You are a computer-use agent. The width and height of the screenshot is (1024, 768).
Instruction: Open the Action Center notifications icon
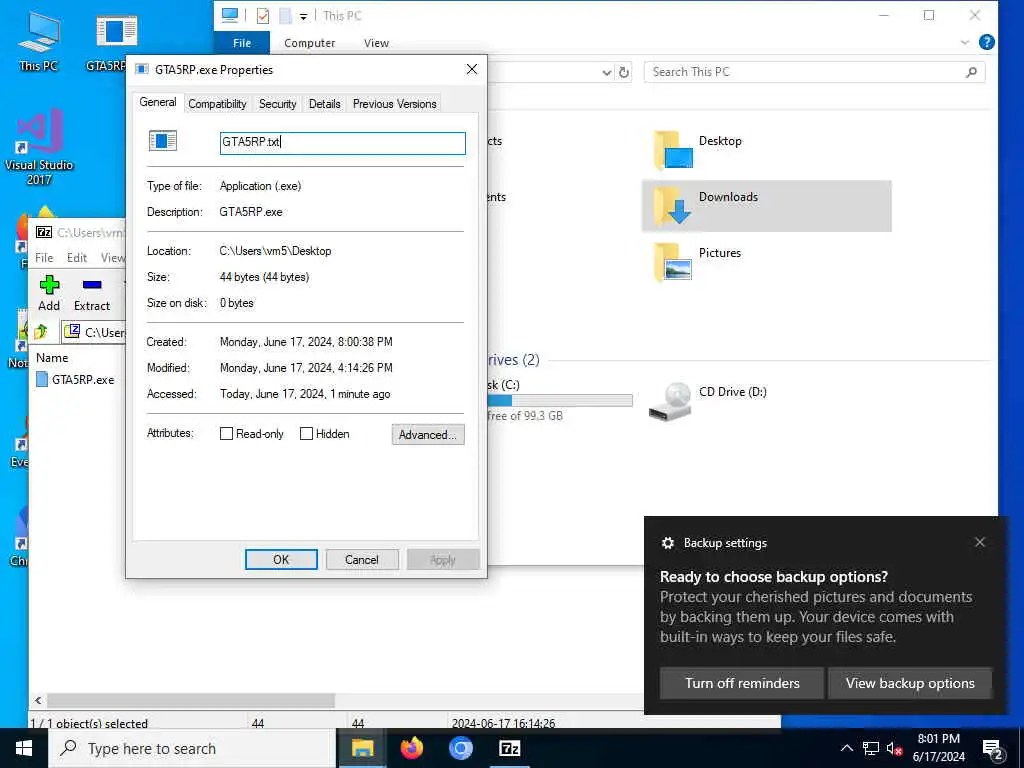click(993, 749)
